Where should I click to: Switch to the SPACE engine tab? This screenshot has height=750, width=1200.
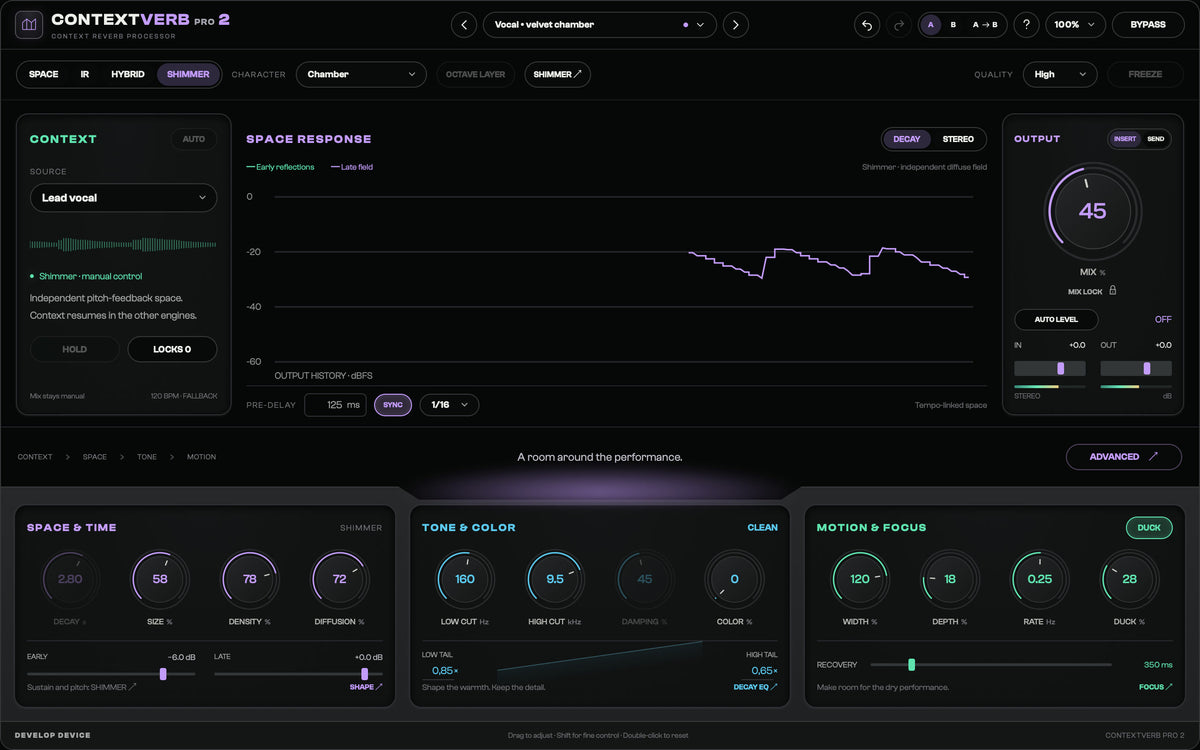point(43,74)
